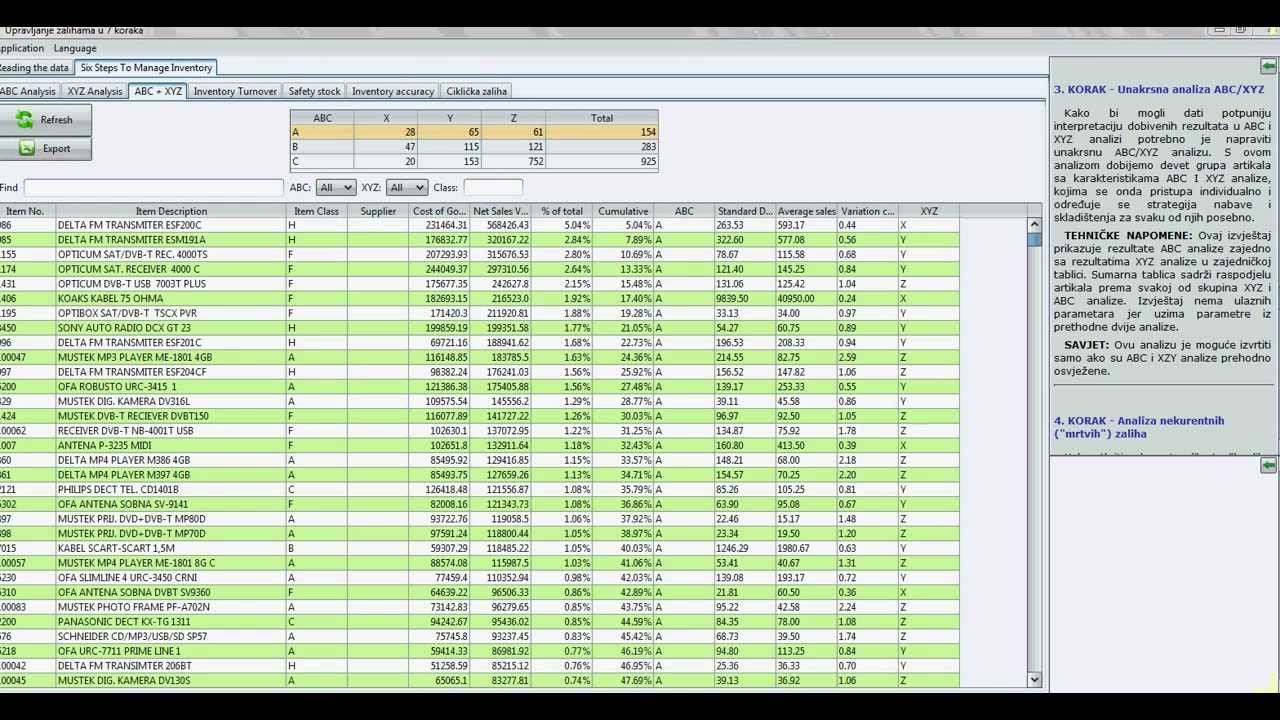Viewport: 1280px width, 720px height.
Task: Sort by Item Description column header
Action: (x=171, y=211)
